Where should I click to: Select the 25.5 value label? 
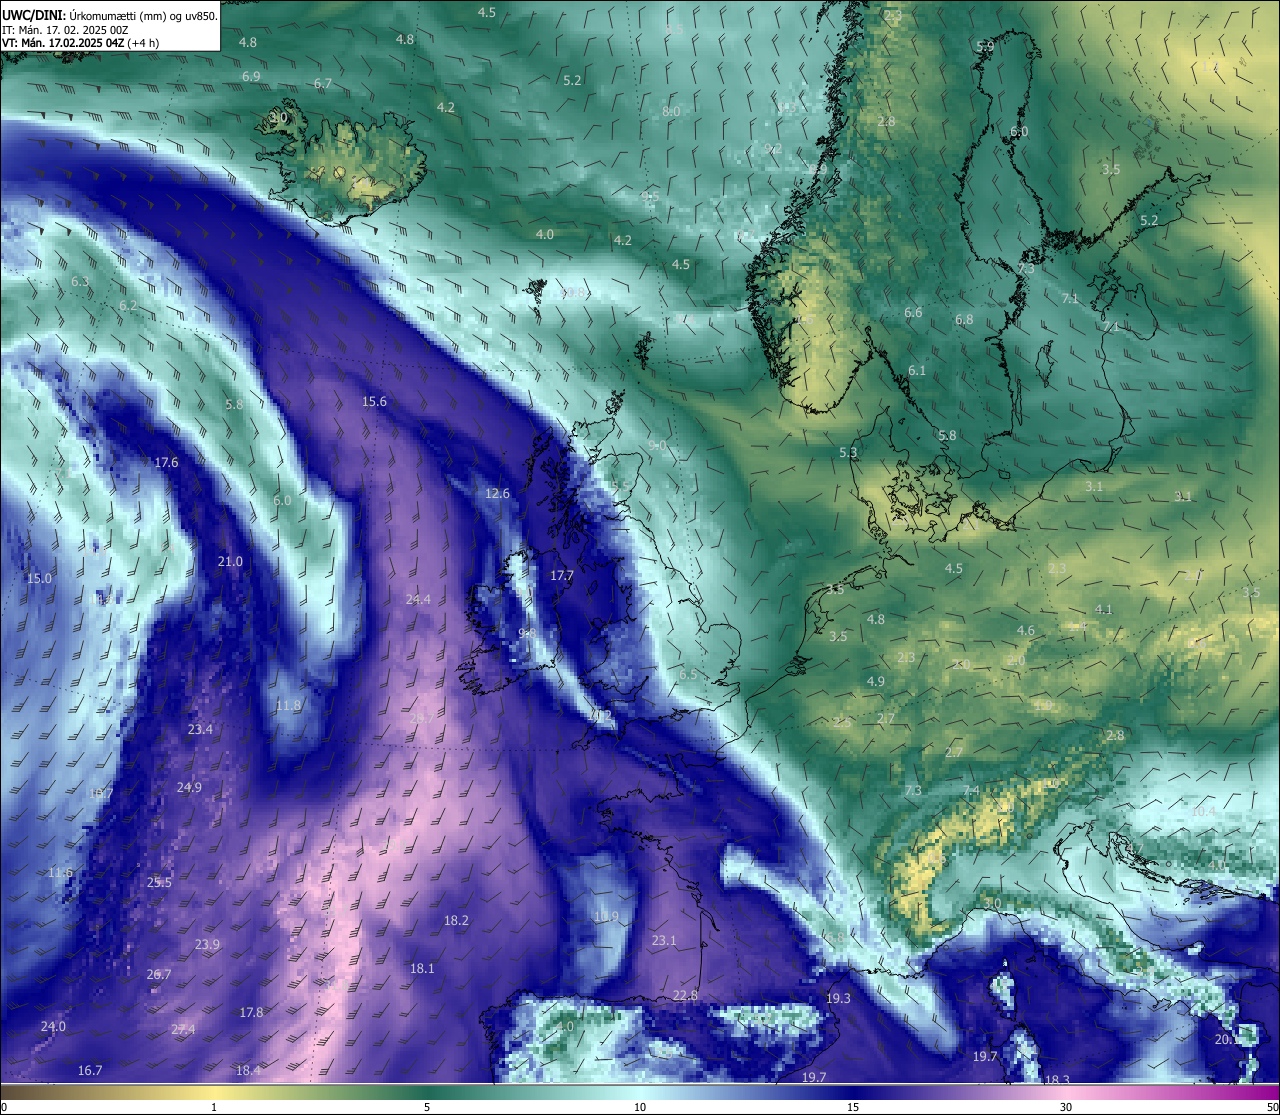(x=159, y=883)
